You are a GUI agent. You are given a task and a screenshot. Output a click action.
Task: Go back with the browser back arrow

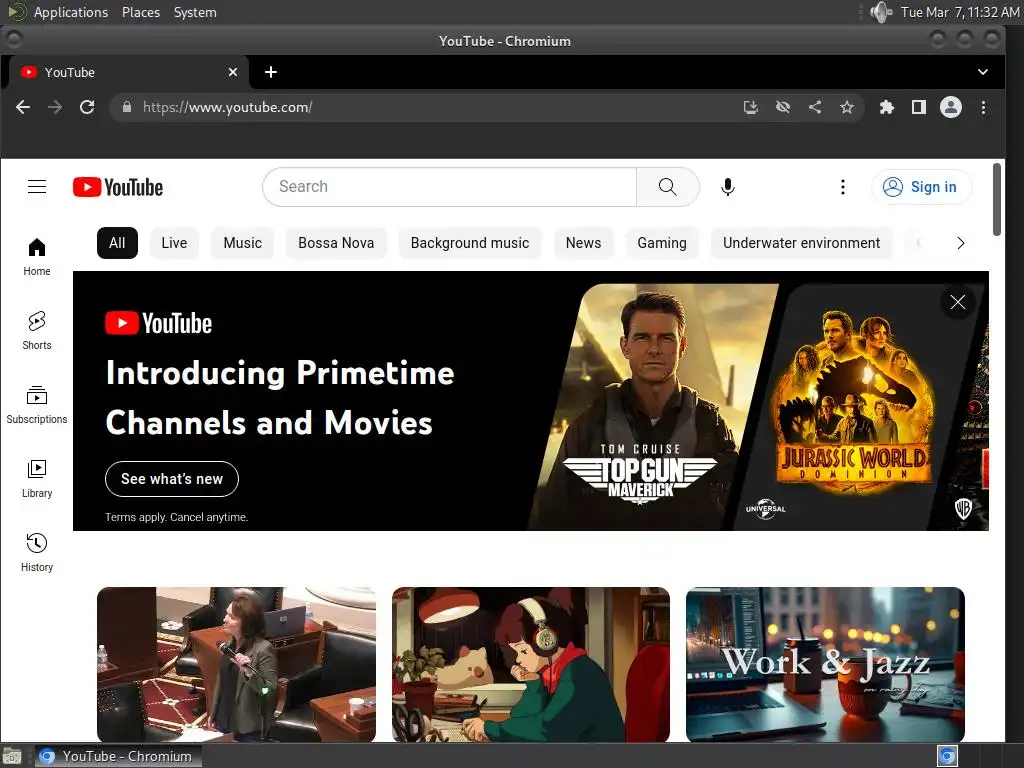pyautogui.click(x=23, y=107)
